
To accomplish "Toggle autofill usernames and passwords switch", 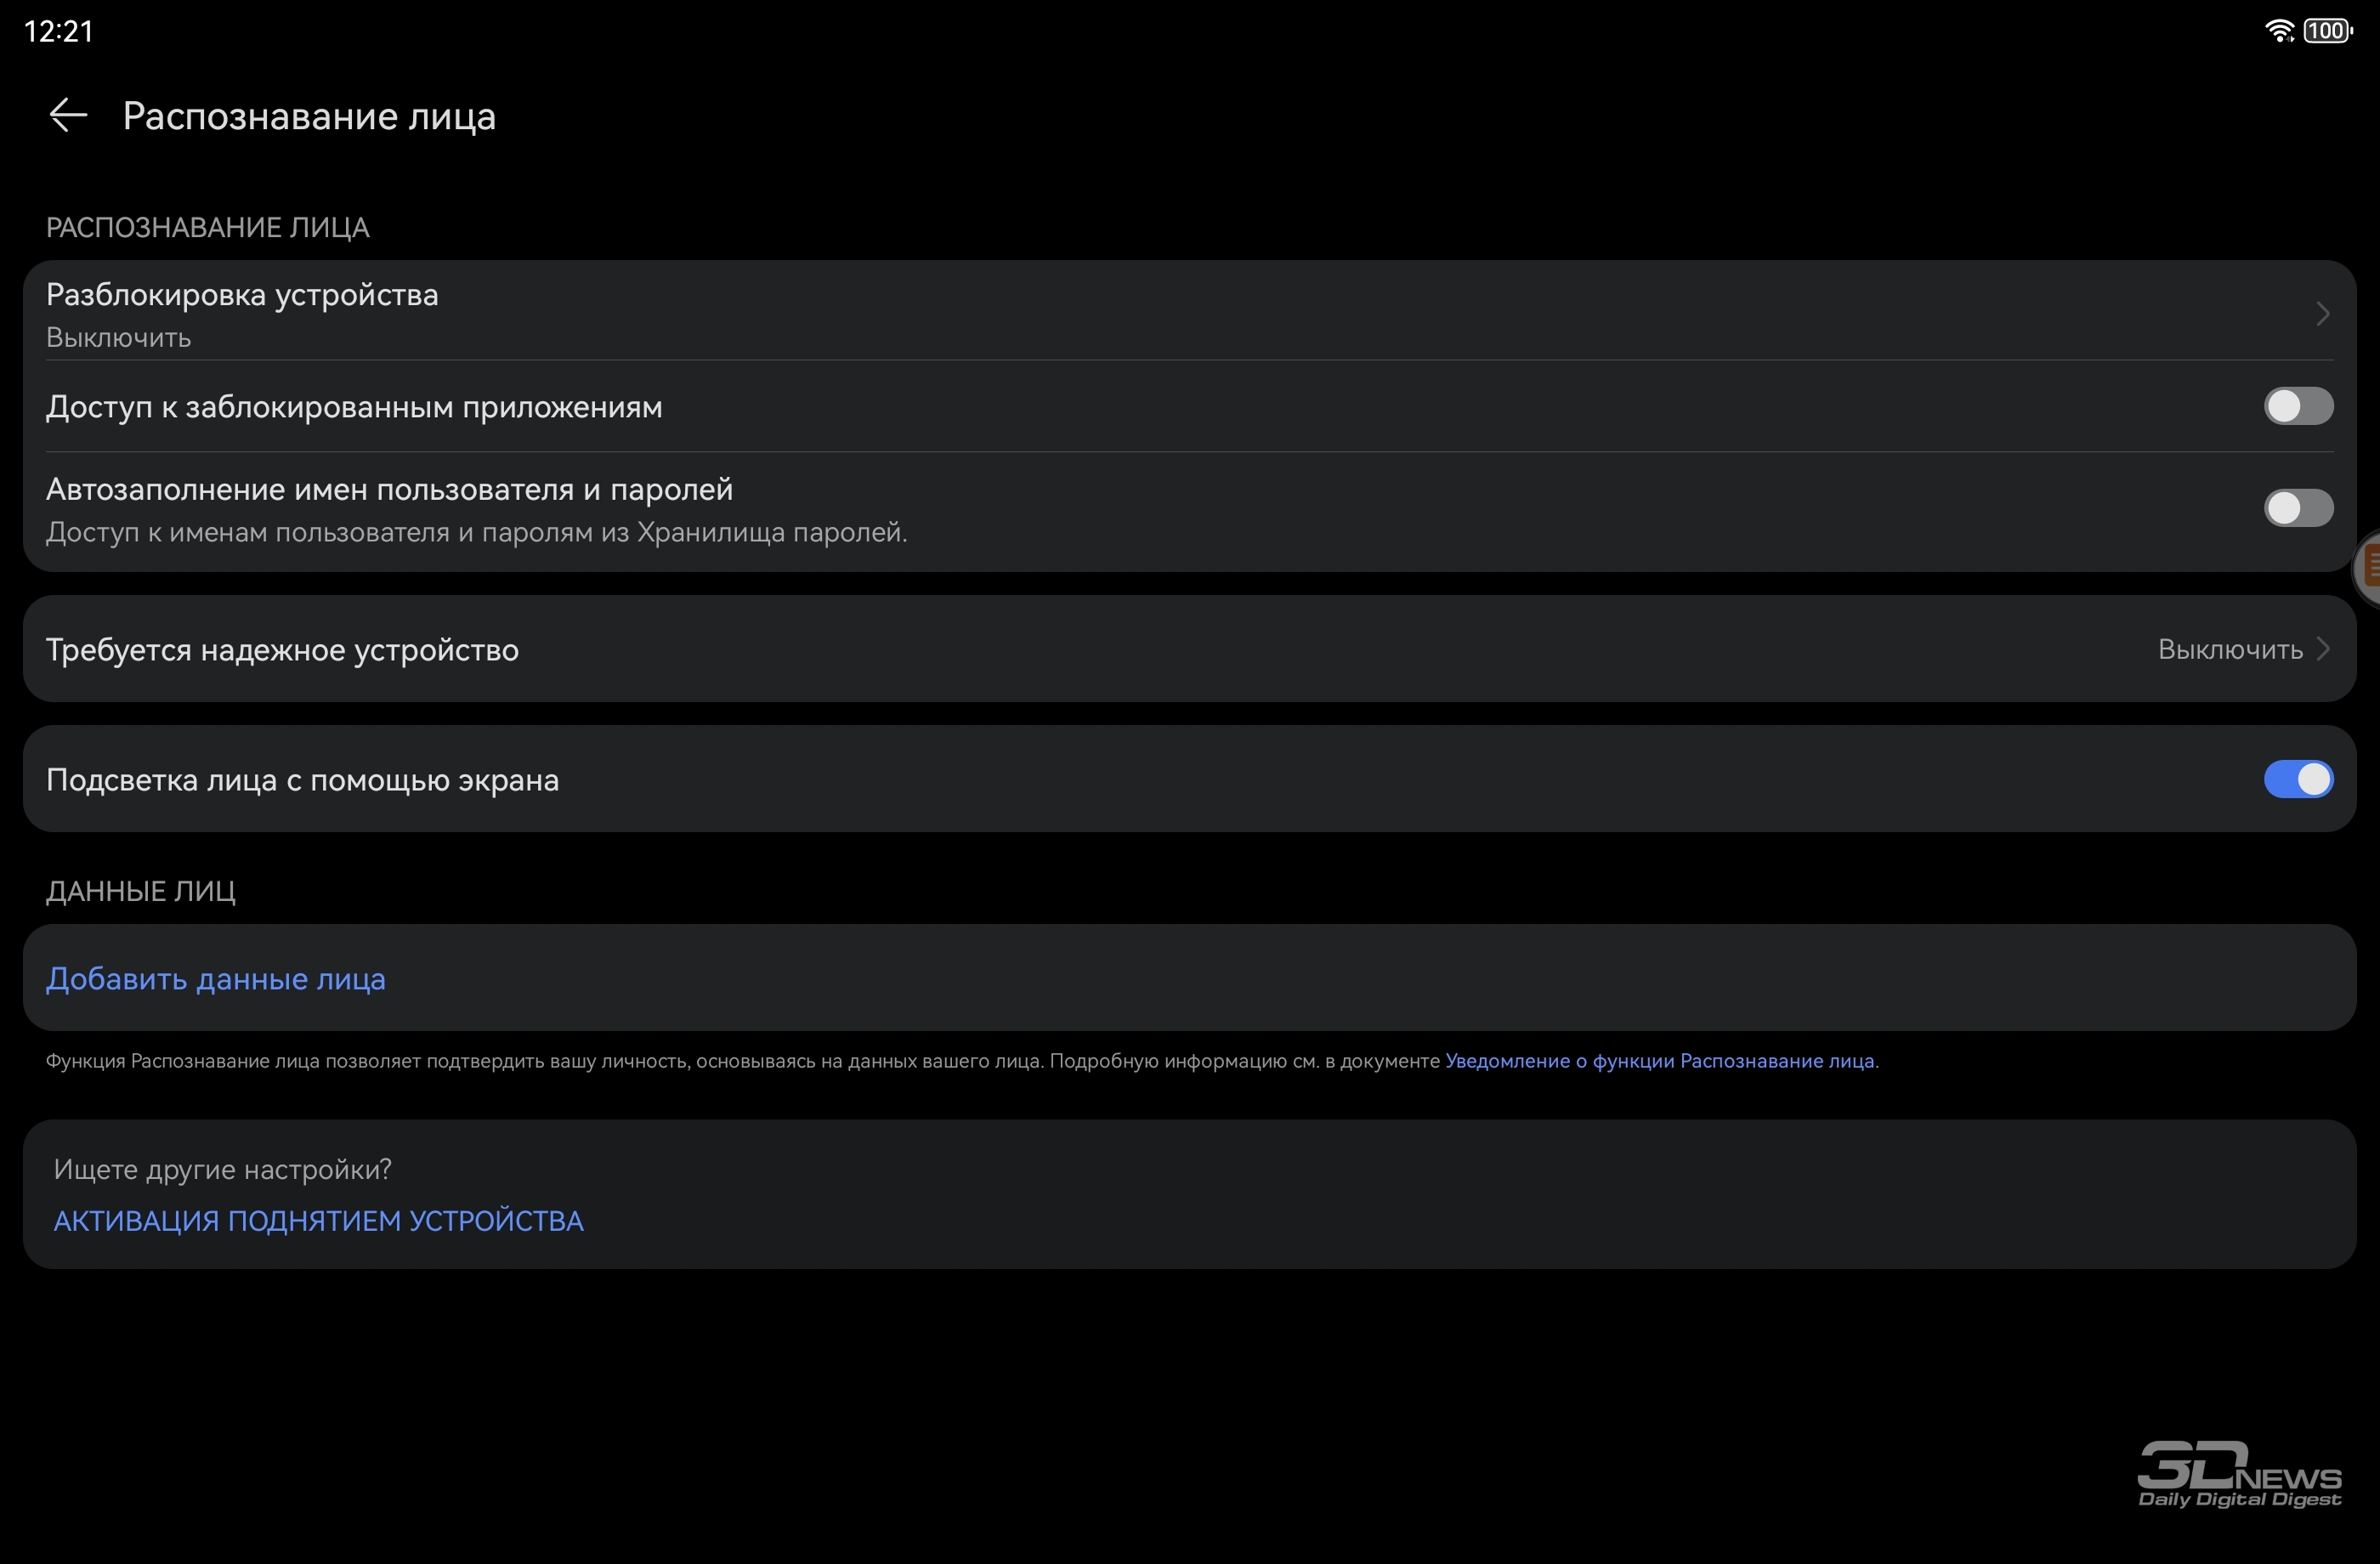I will click(2298, 508).
